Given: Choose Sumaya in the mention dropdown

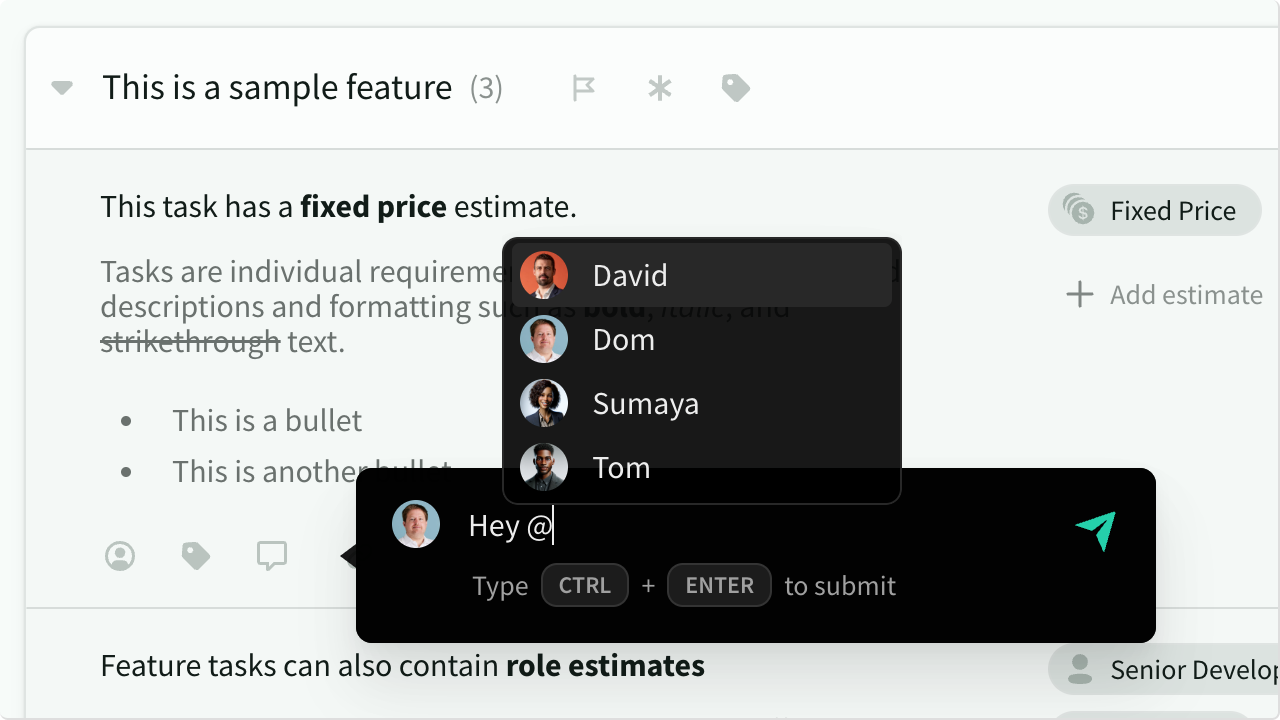Looking at the screenshot, I should coord(702,404).
